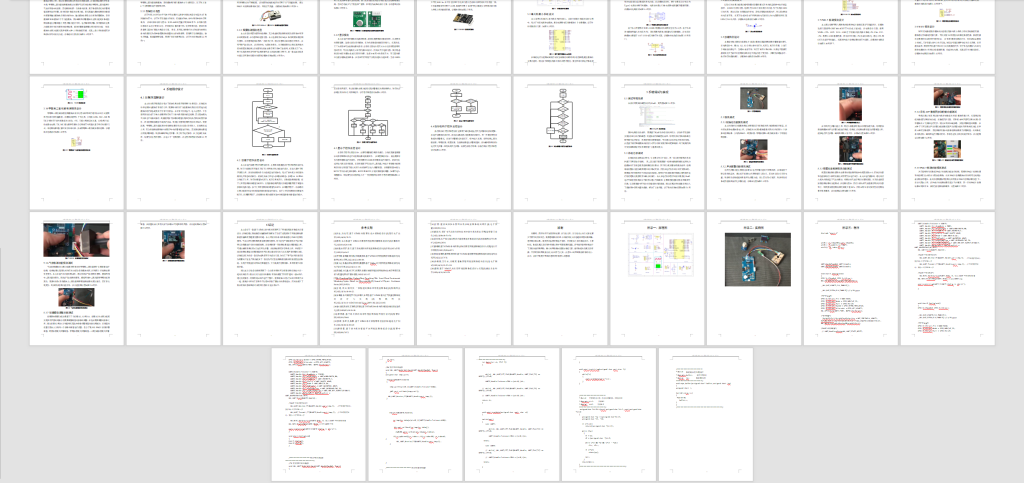Select the code page right after 附录三 title page

[948, 278]
